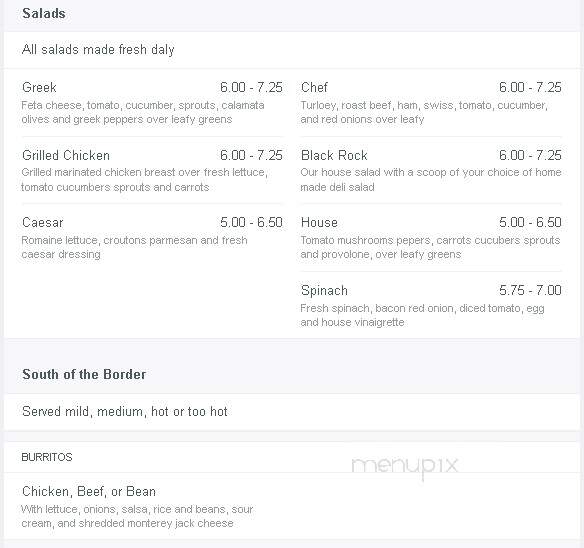Select the Black Rock salad title
This screenshot has width=584, height=548.
point(334,155)
